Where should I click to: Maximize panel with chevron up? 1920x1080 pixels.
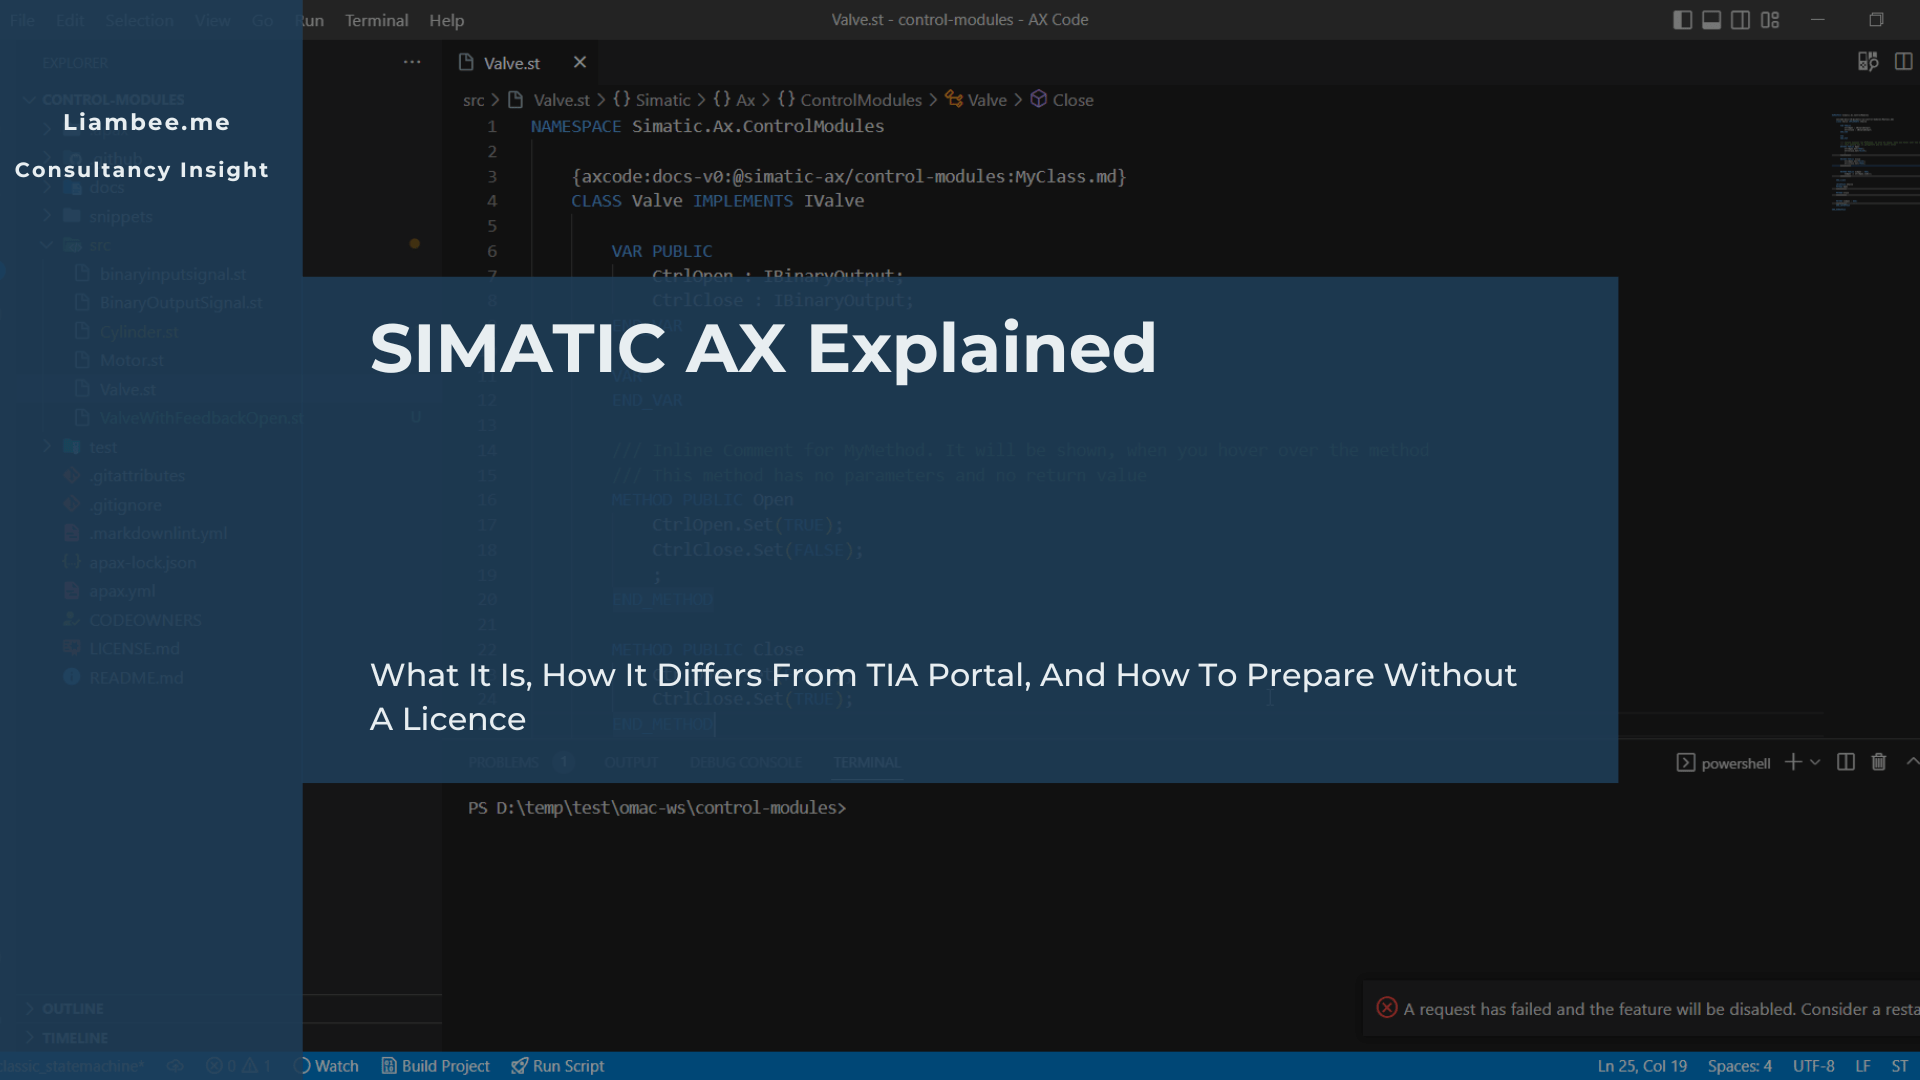point(1911,762)
